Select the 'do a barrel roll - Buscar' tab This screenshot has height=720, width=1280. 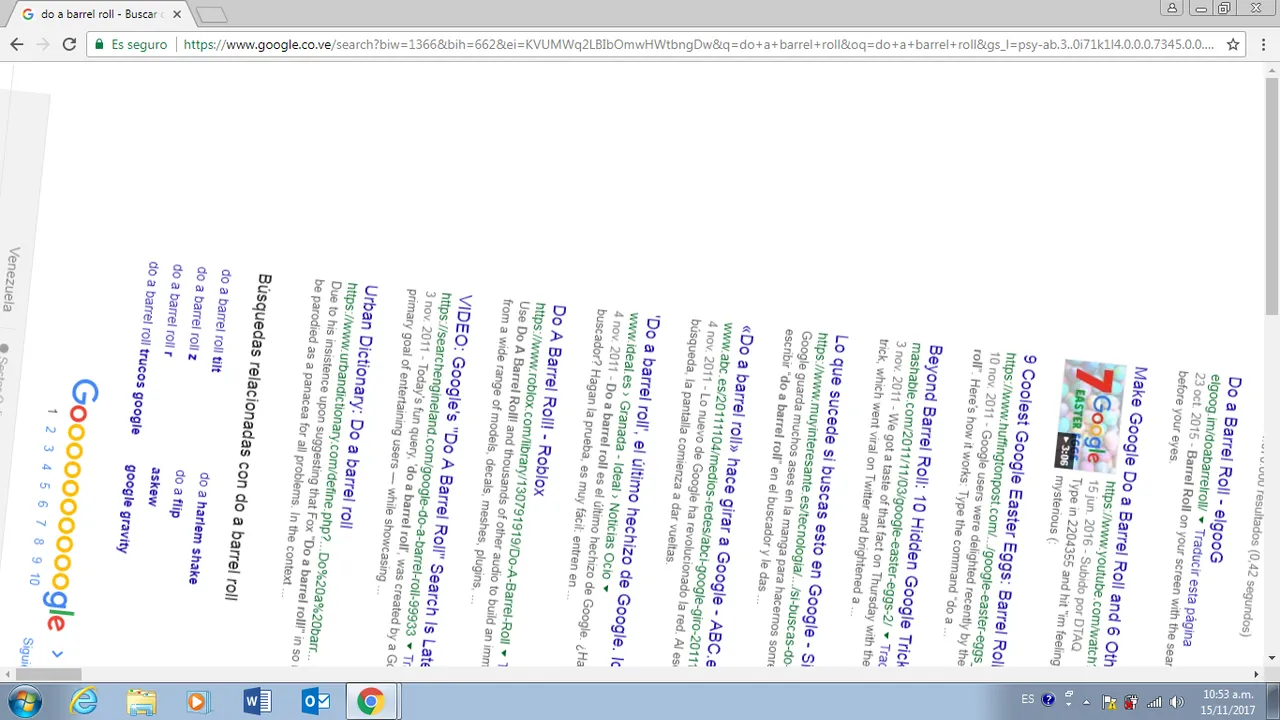pos(100,15)
